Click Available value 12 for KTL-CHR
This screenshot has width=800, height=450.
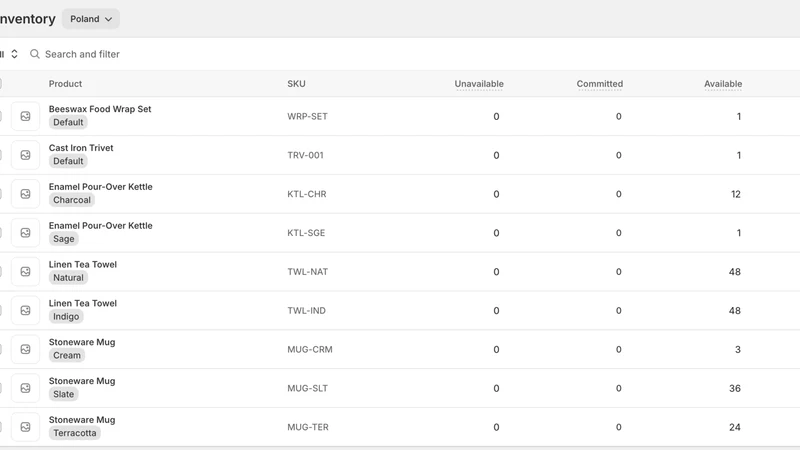point(736,194)
